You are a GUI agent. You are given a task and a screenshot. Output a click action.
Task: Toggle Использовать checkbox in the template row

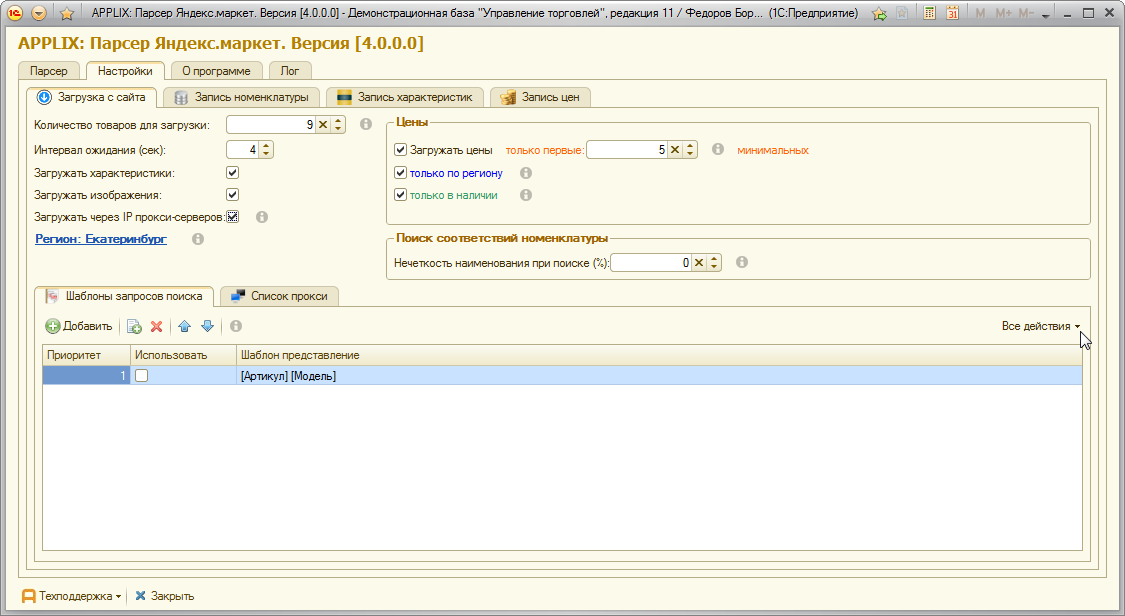point(142,375)
